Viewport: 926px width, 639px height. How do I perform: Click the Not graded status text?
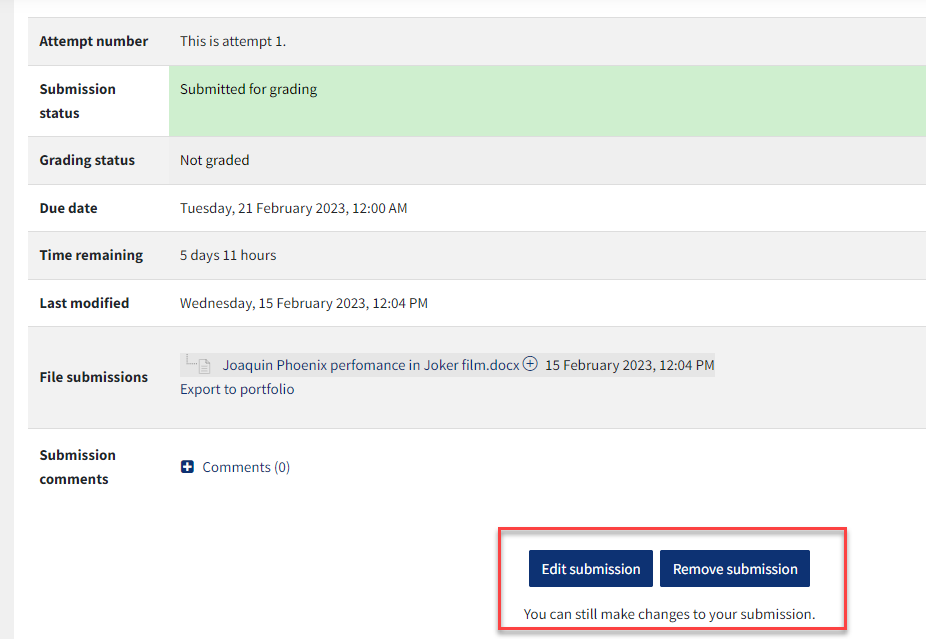click(x=215, y=160)
